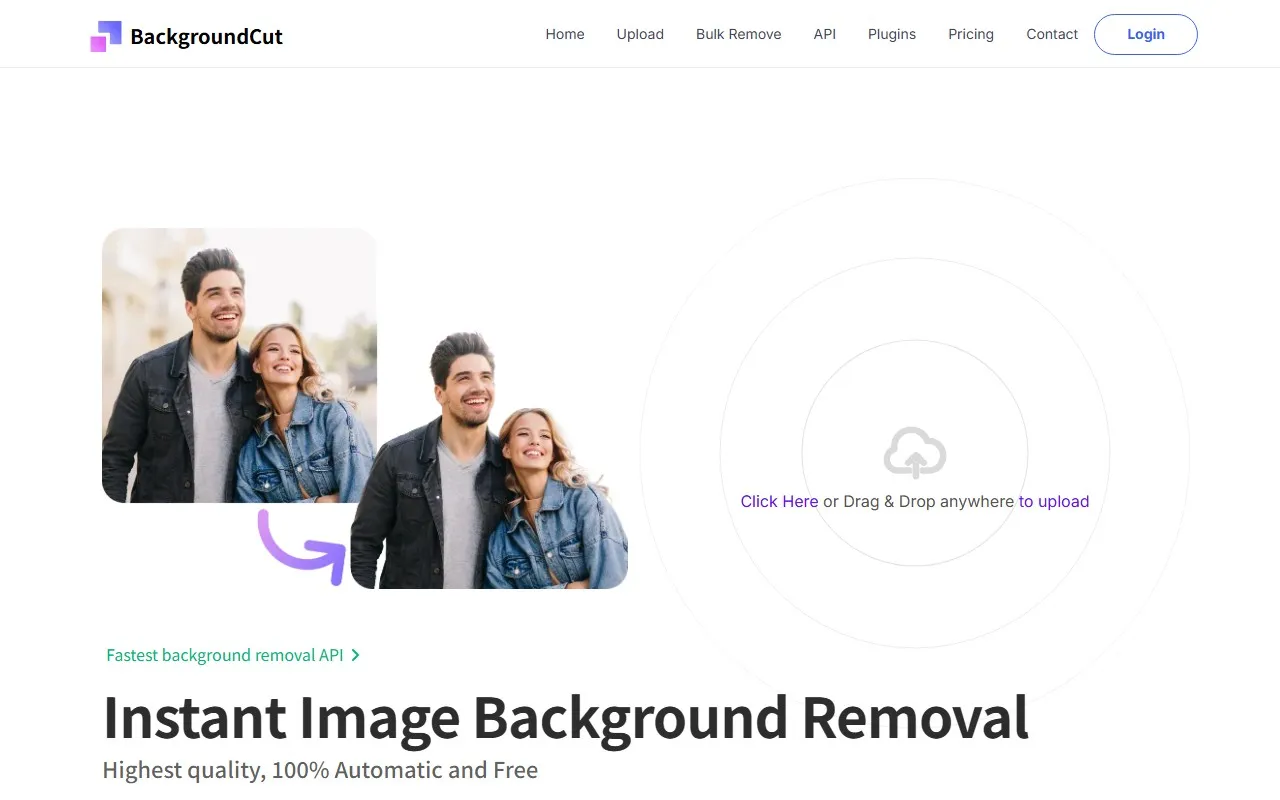Open the Home page from navigation

(565, 34)
